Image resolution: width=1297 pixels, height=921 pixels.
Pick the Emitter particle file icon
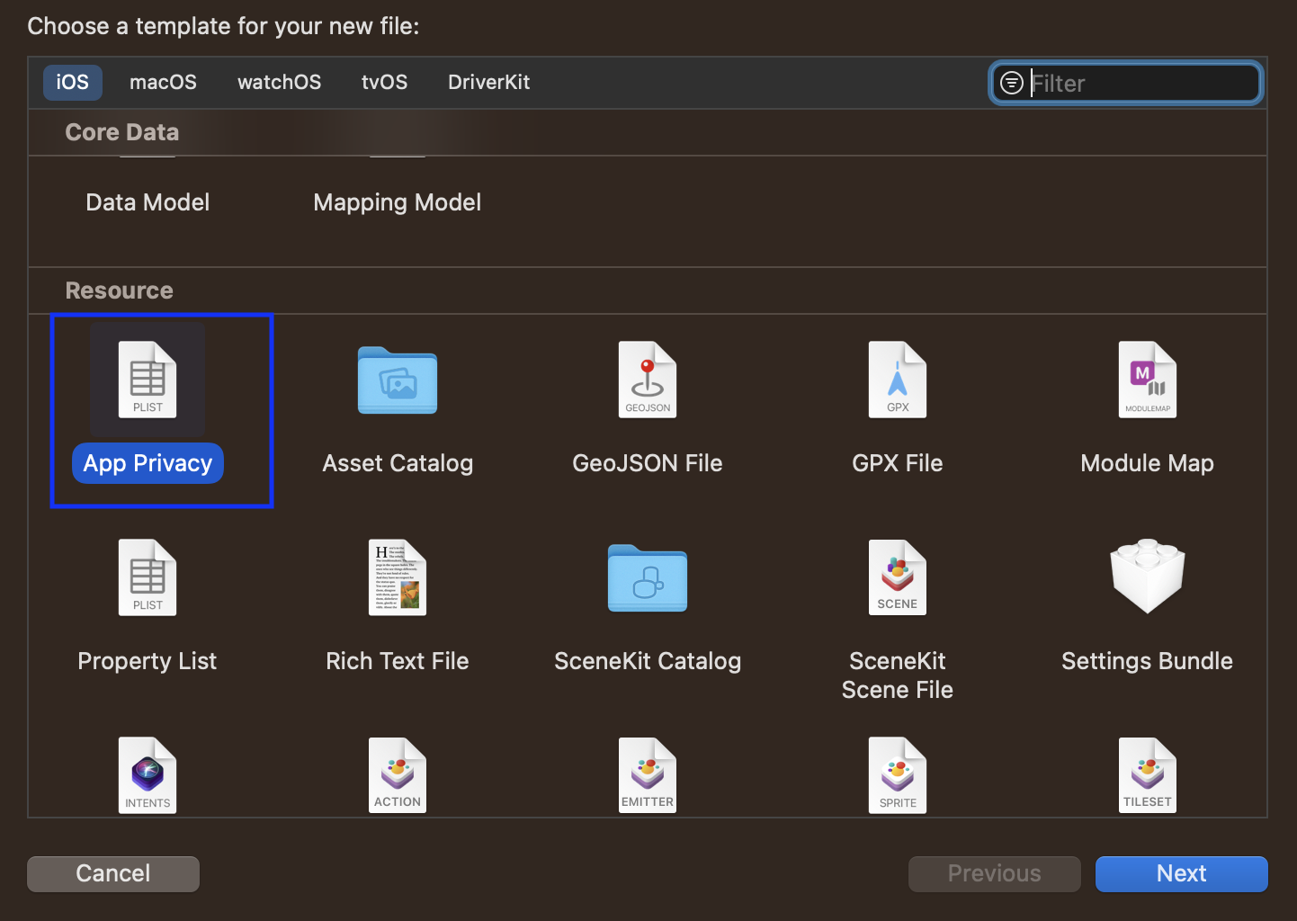point(647,775)
